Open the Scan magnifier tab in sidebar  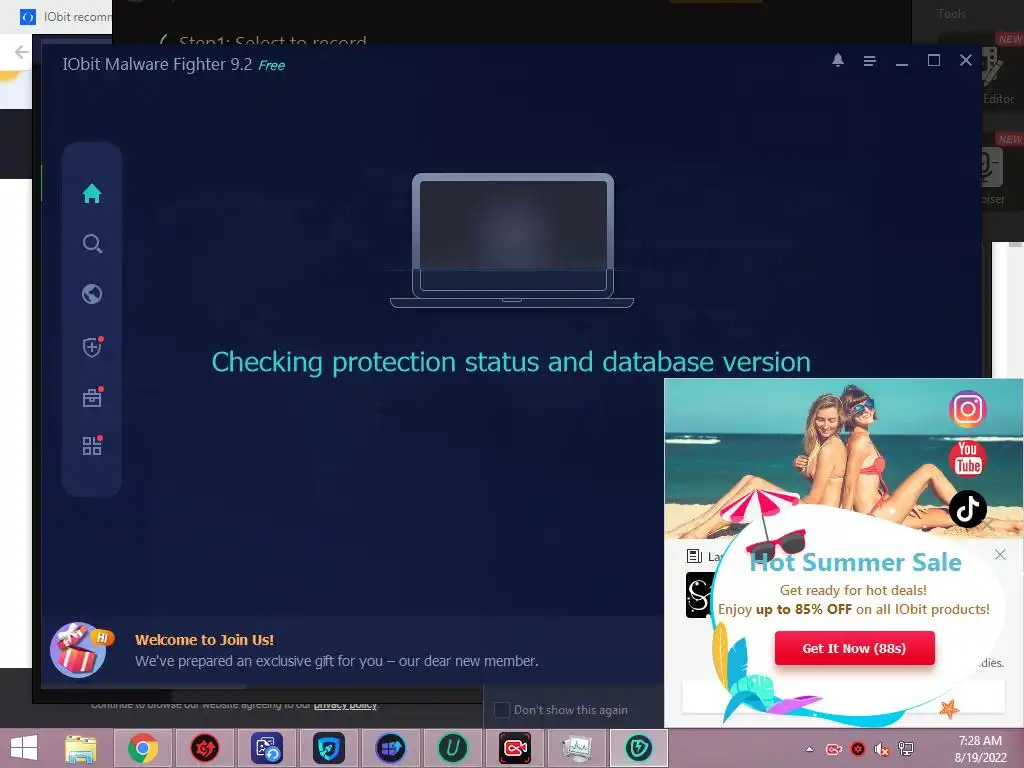[x=92, y=244]
